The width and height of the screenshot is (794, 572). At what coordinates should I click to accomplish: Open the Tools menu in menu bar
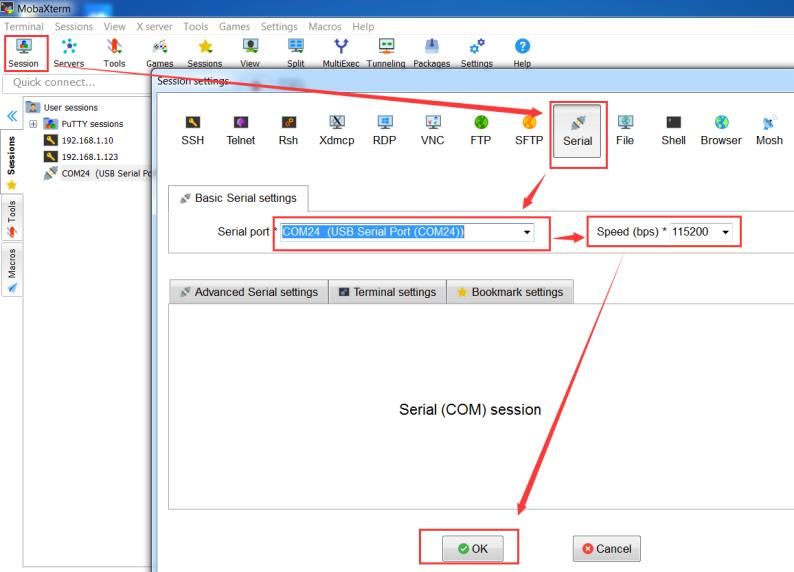[195, 26]
